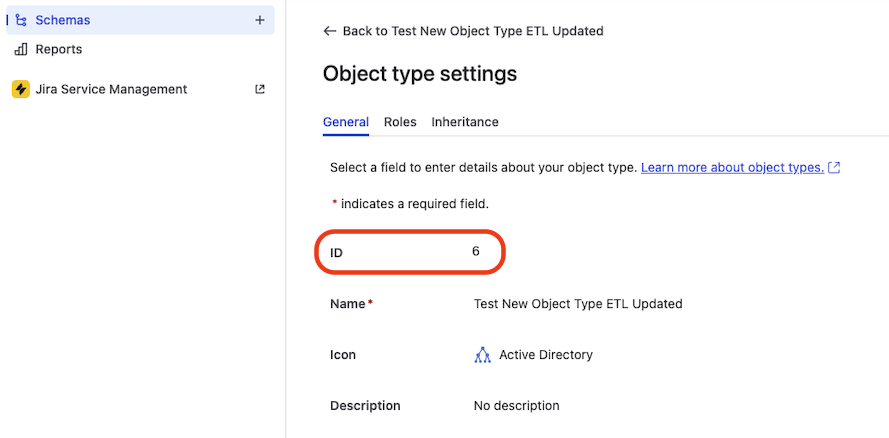The image size is (889, 438).
Task: Switch to the General tab
Action: click(346, 122)
